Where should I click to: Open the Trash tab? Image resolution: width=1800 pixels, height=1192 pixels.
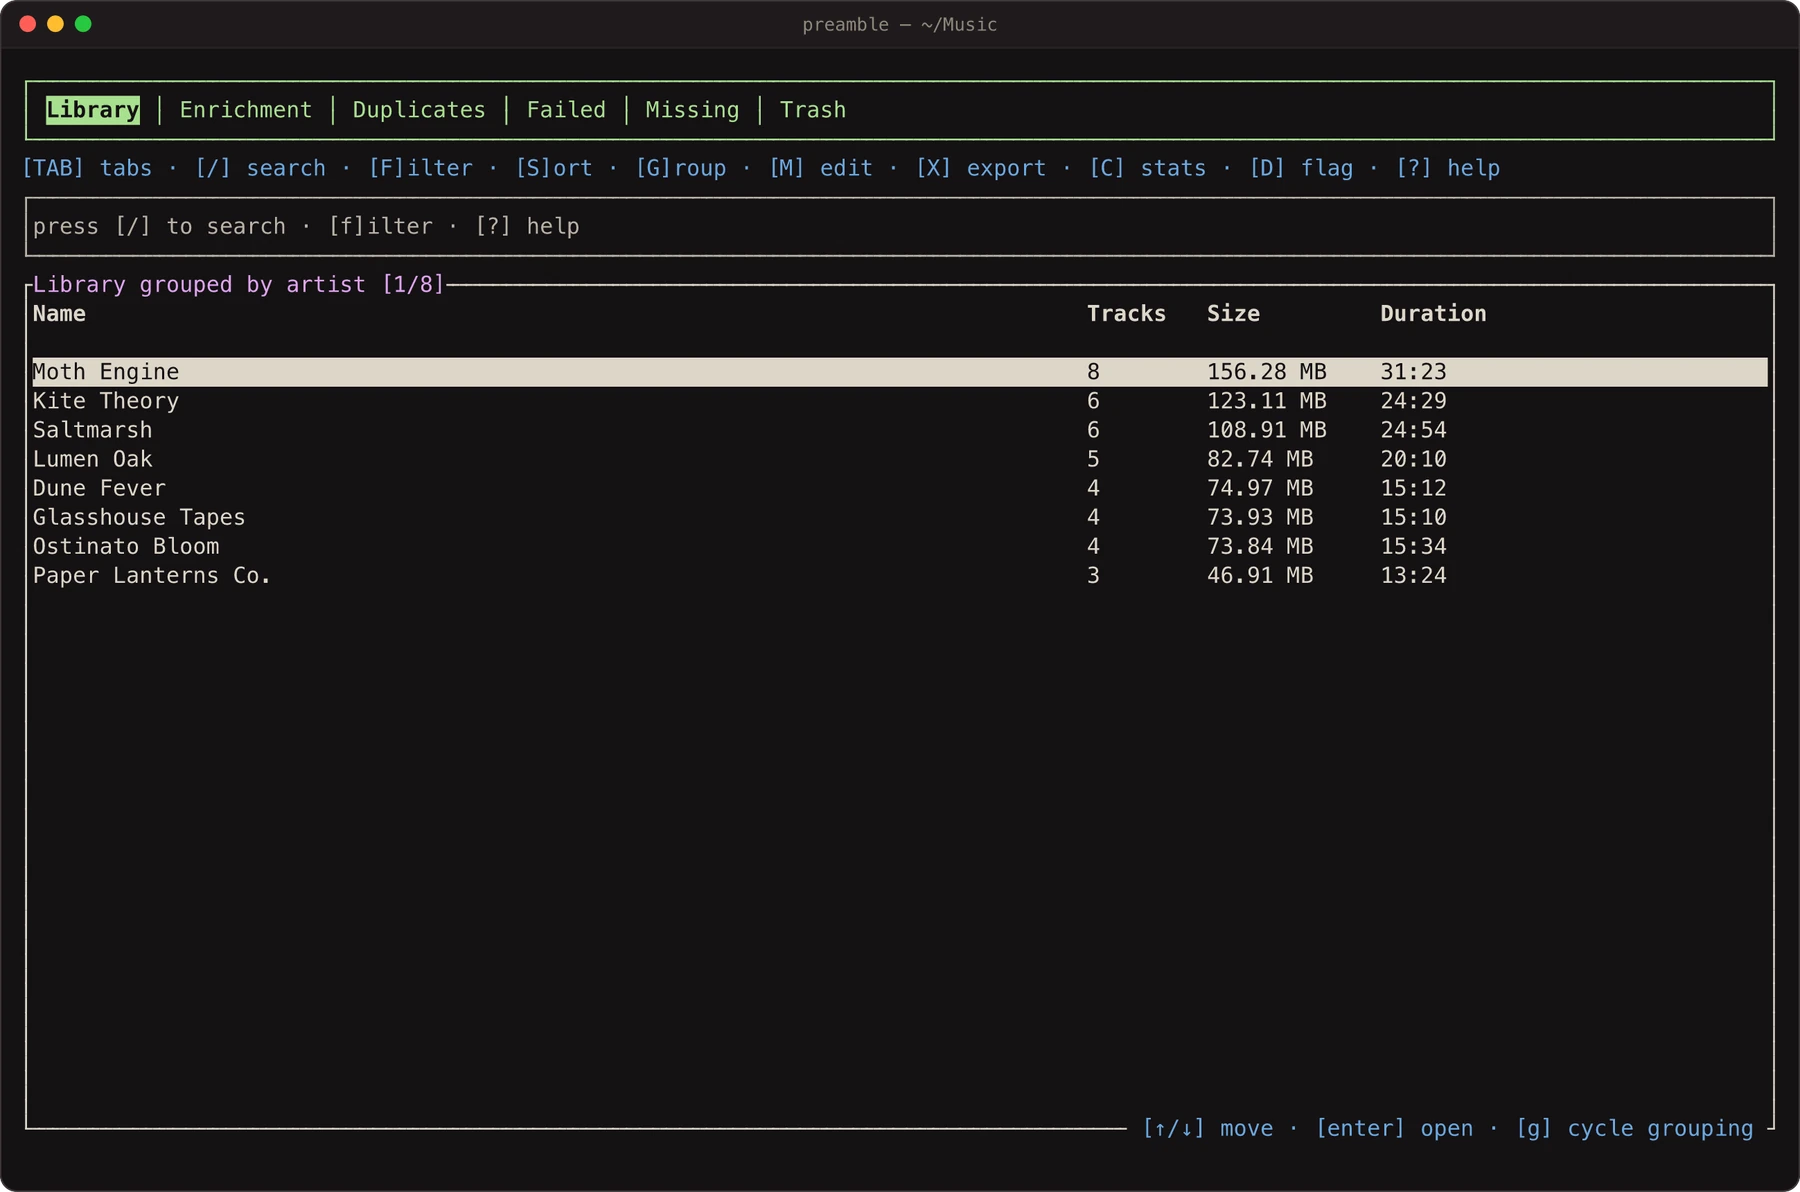(813, 110)
